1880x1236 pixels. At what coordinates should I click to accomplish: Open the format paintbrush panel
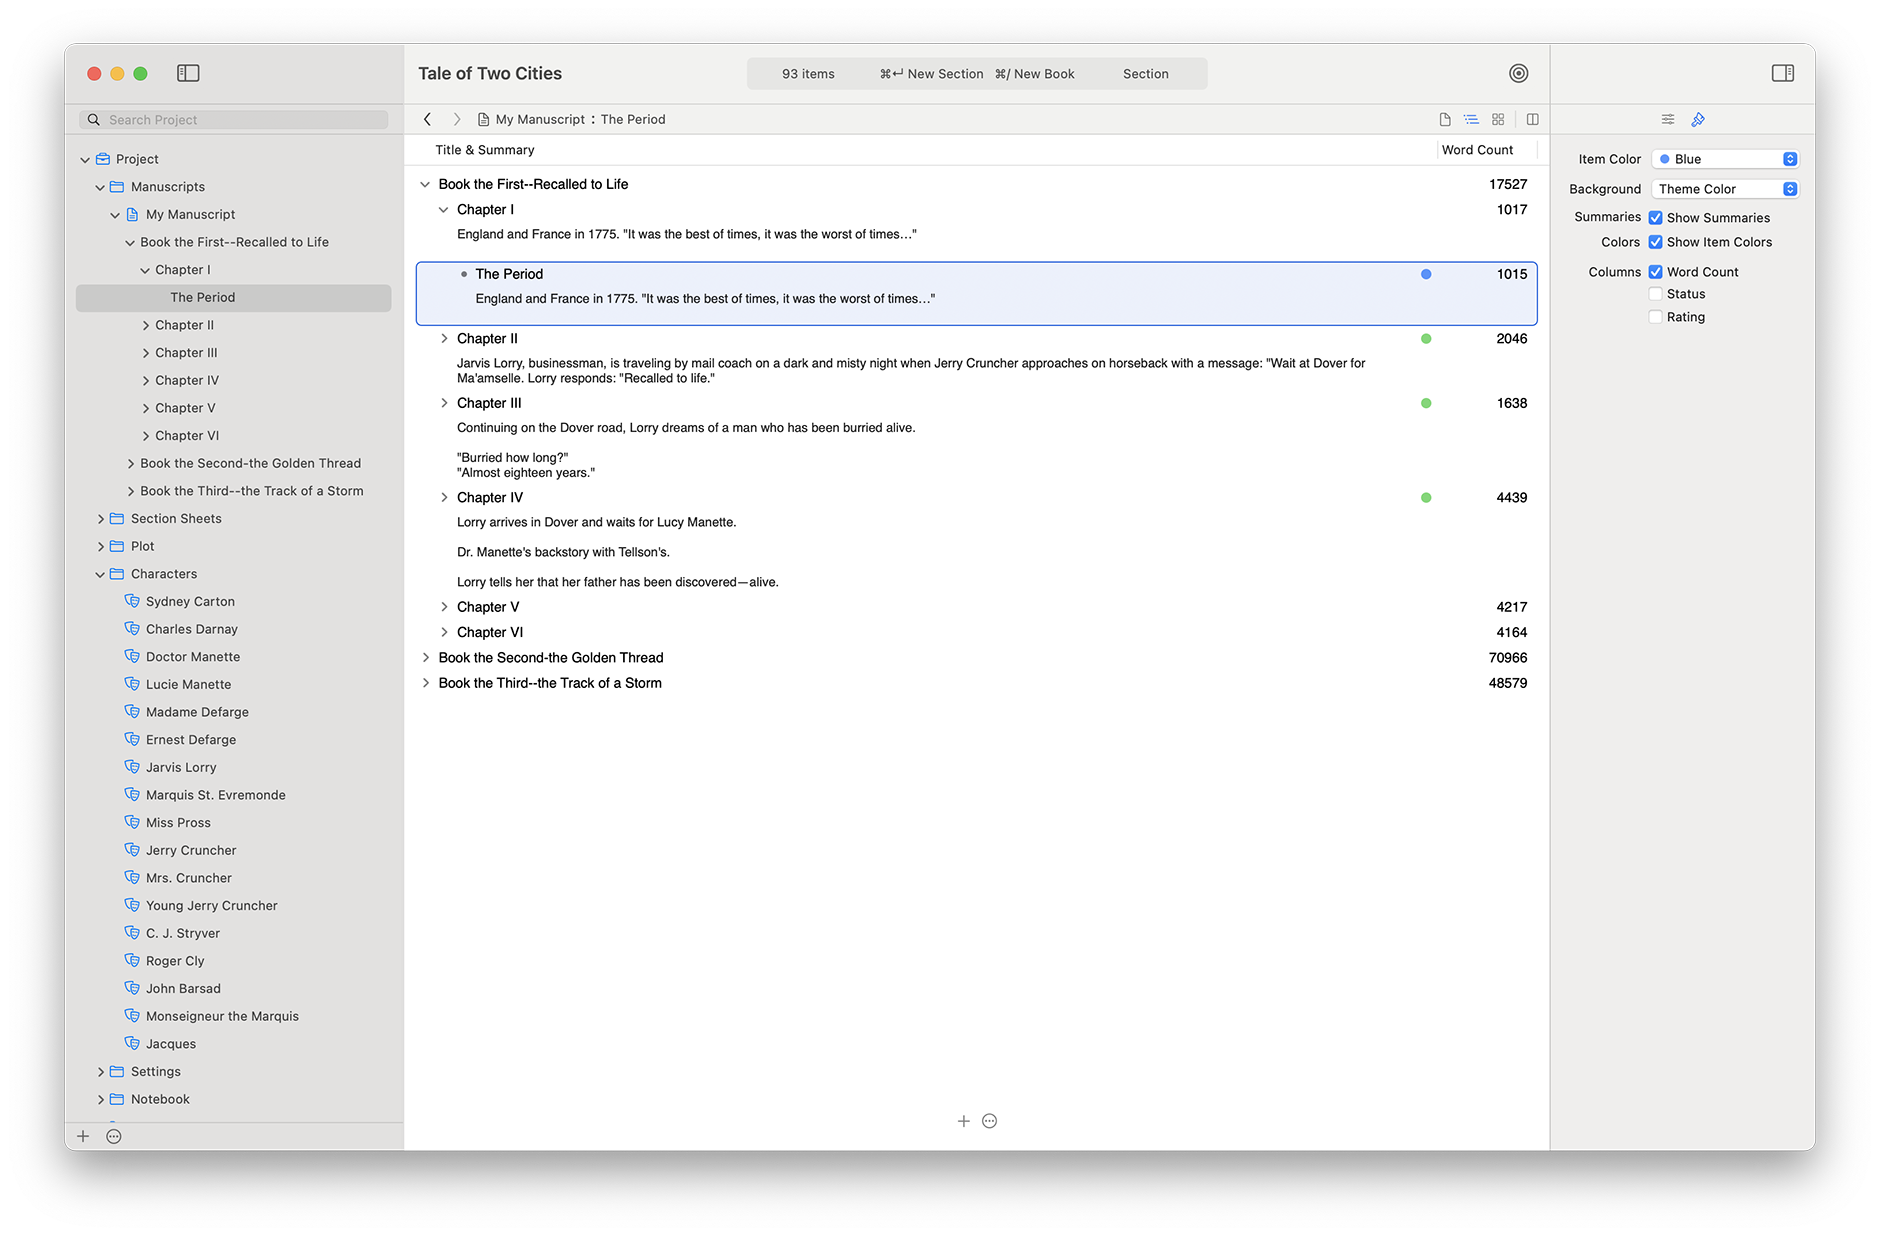point(1697,119)
